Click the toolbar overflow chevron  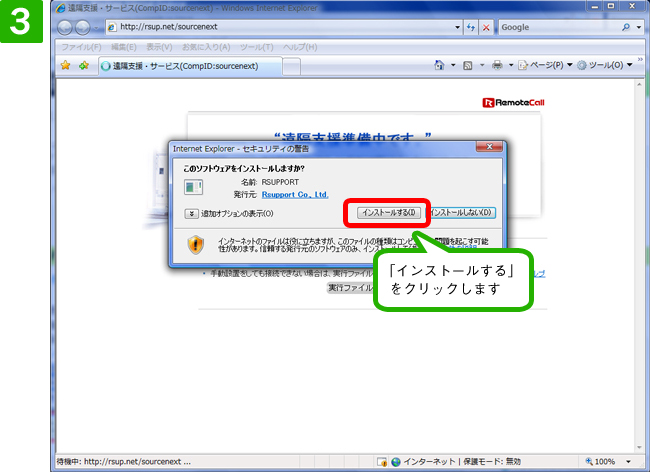pyautogui.click(x=640, y=60)
